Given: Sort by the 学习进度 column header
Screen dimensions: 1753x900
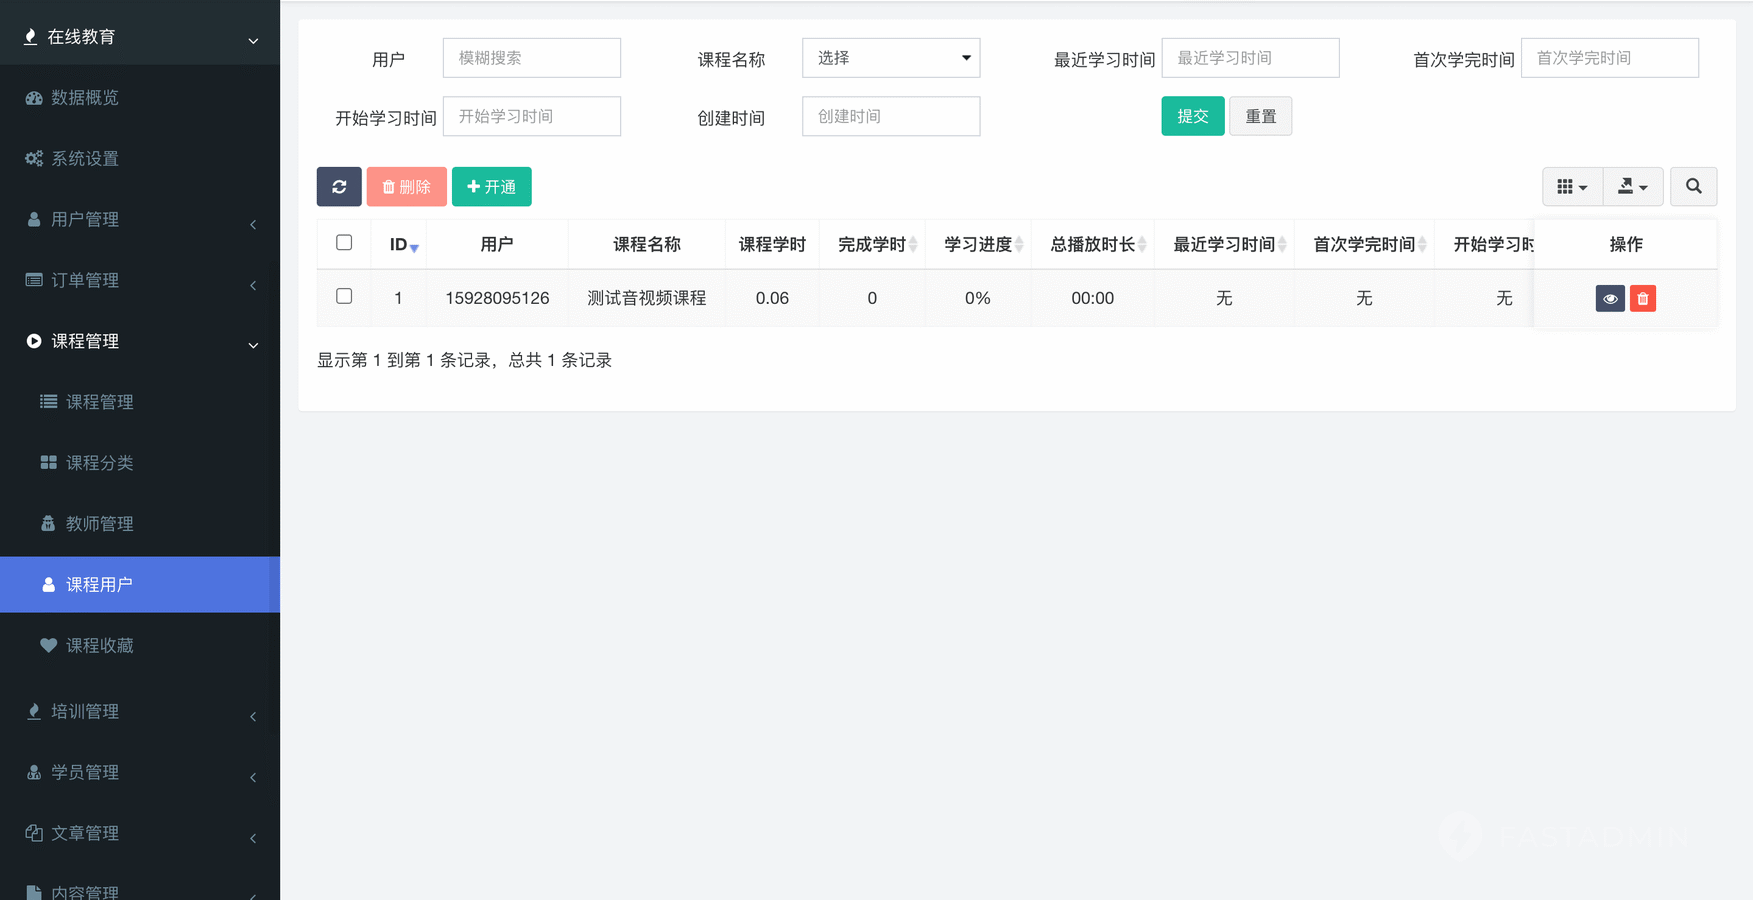Looking at the screenshot, I should pos(978,245).
